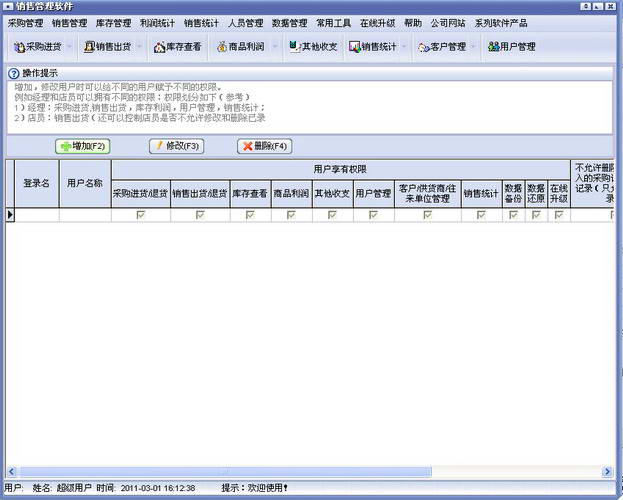Screen dimensions: 623x500
Task: Toggle the 采购进货/退货 permission checkbox in first row
Action: pyautogui.click(x=140, y=215)
